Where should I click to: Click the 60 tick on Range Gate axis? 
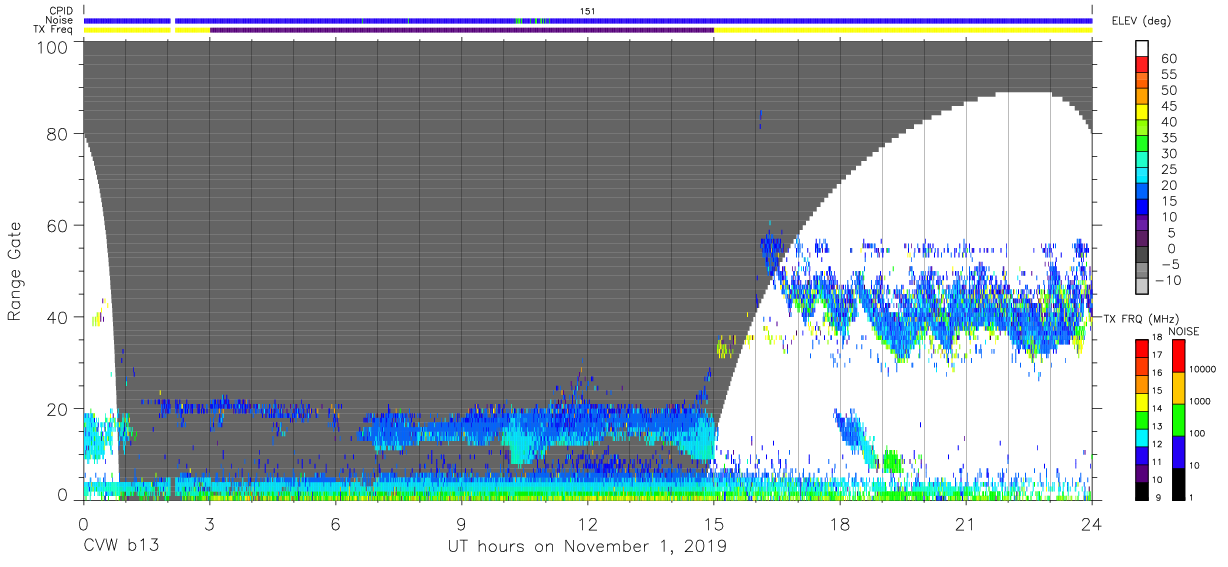pyautogui.click(x=58, y=226)
